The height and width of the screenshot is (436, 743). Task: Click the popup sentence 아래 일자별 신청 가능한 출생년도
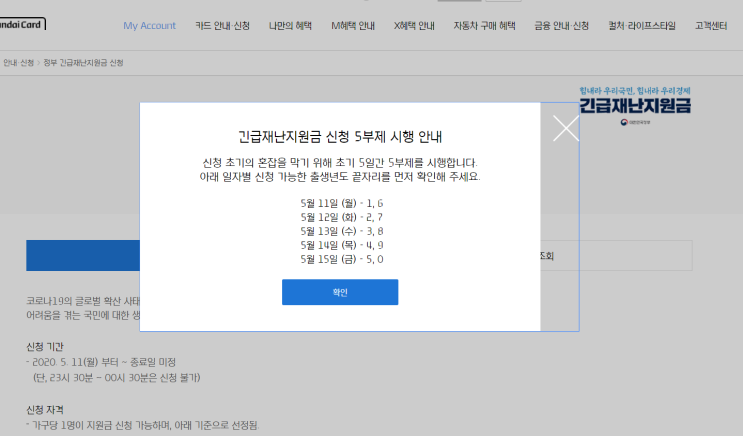click(340, 177)
